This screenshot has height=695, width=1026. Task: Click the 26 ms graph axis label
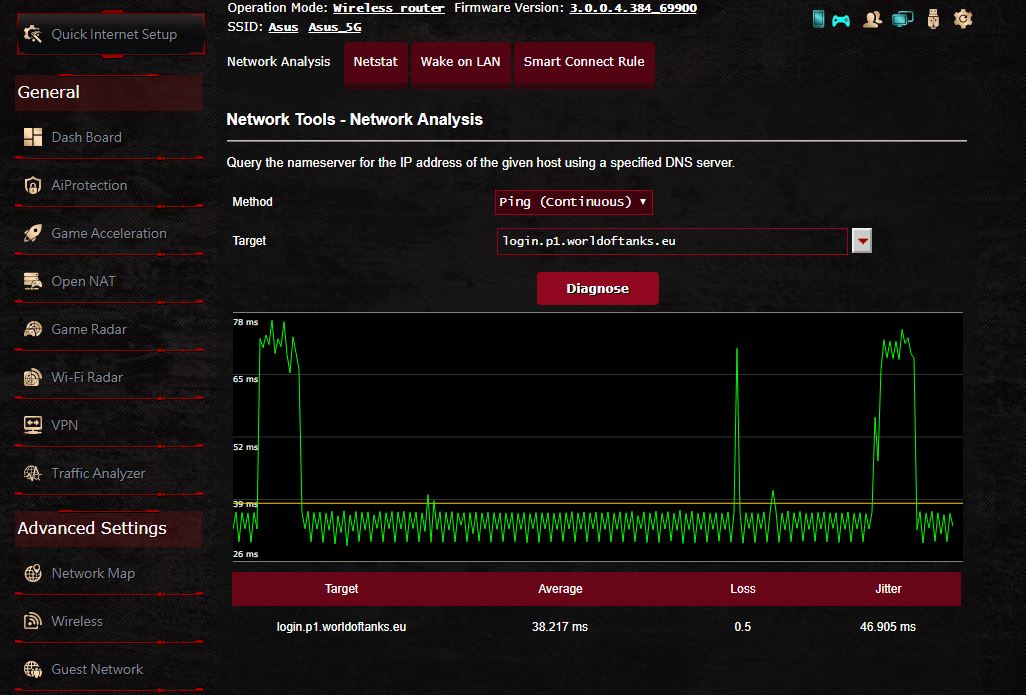[x=245, y=554]
